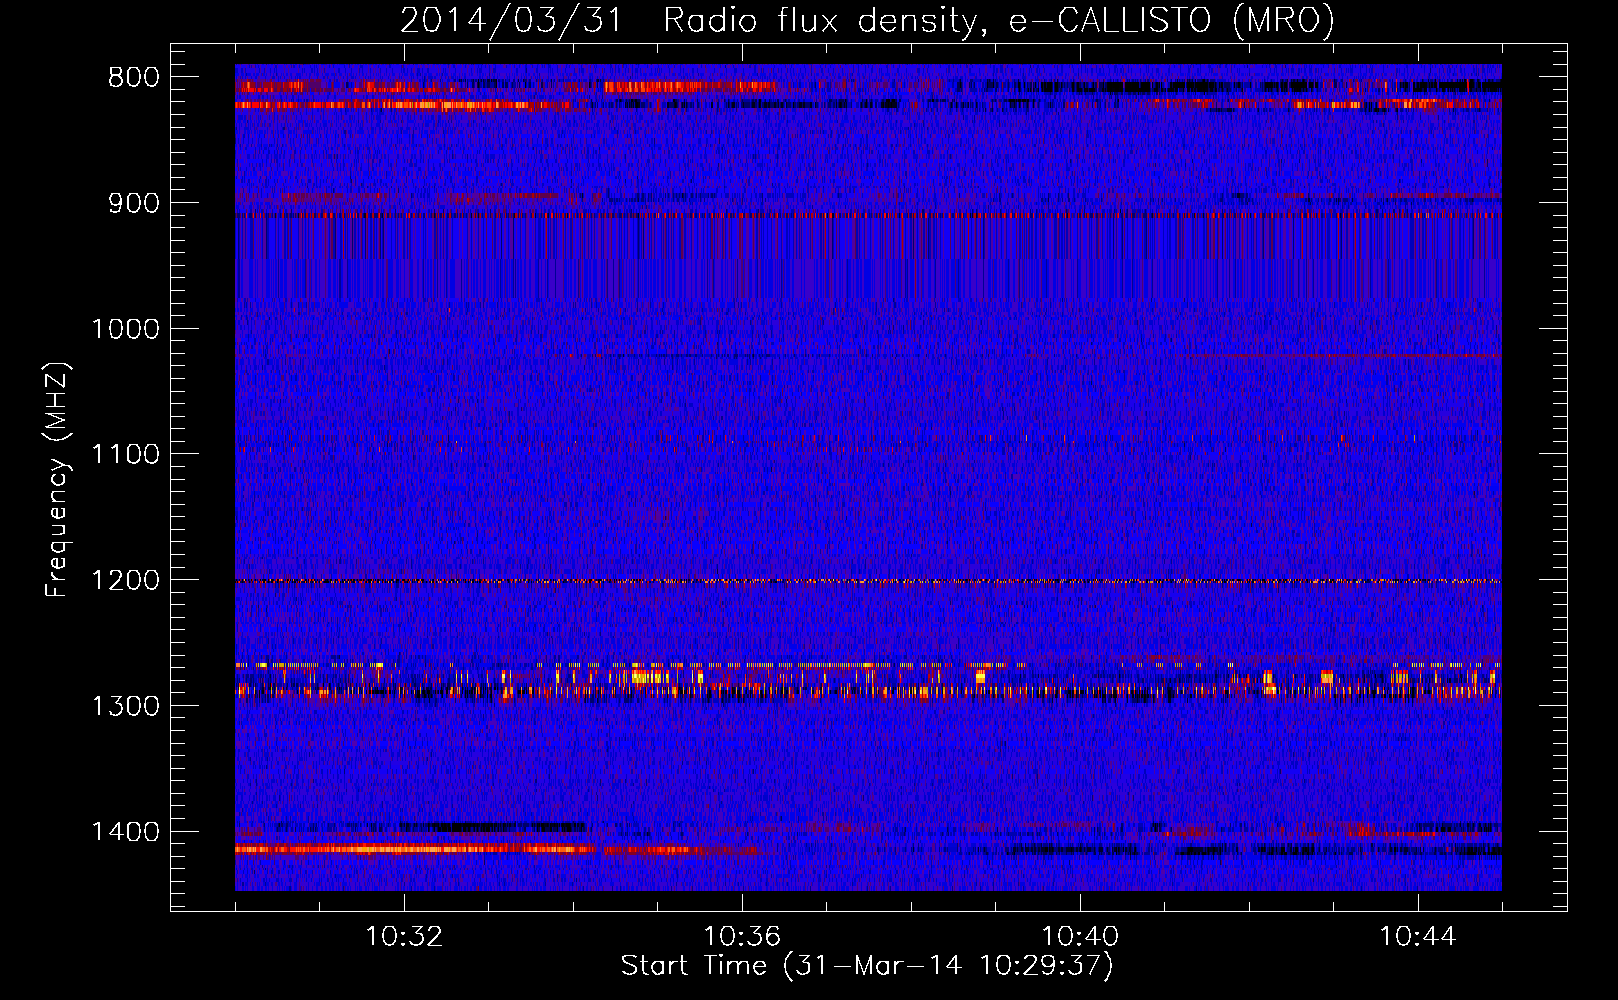Click the 1100 frequency tick label
Image resolution: width=1618 pixels, height=1000 pixels.
[x=126, y=455]
